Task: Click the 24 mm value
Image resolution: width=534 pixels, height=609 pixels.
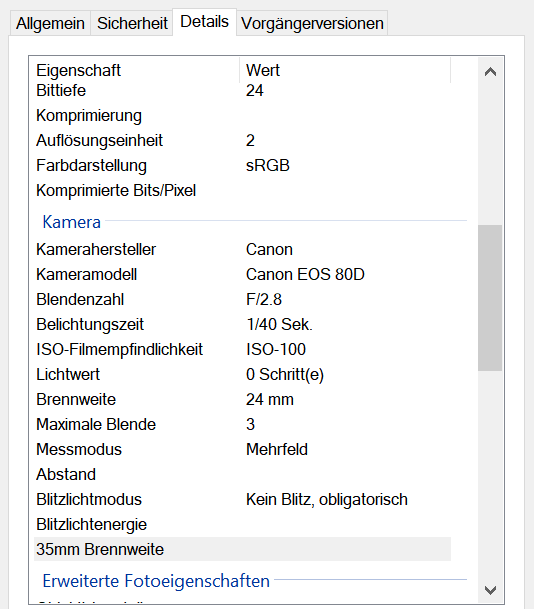Action: (x=270, y=399)
